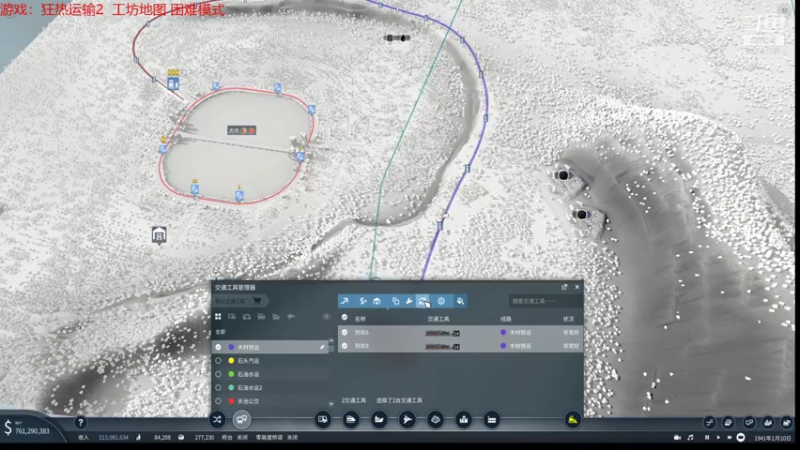The image size is (800, 450).
Task: Click the music note icon
Action: coord(690,438)
